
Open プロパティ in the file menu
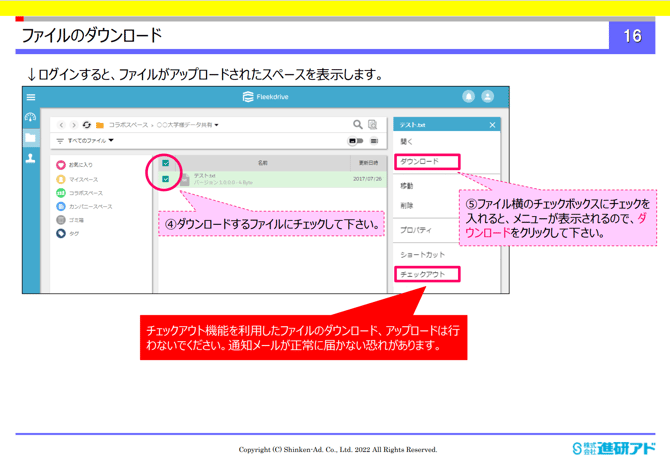pos(416,230)
